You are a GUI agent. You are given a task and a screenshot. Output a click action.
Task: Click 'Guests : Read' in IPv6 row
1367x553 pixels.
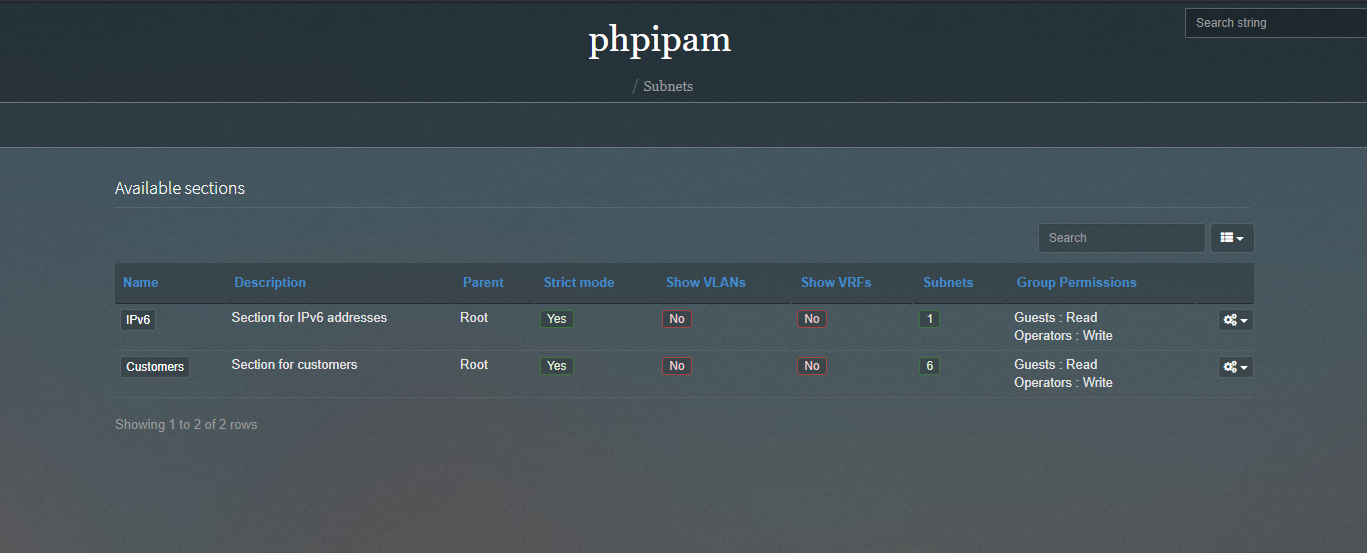point(1055,317)
